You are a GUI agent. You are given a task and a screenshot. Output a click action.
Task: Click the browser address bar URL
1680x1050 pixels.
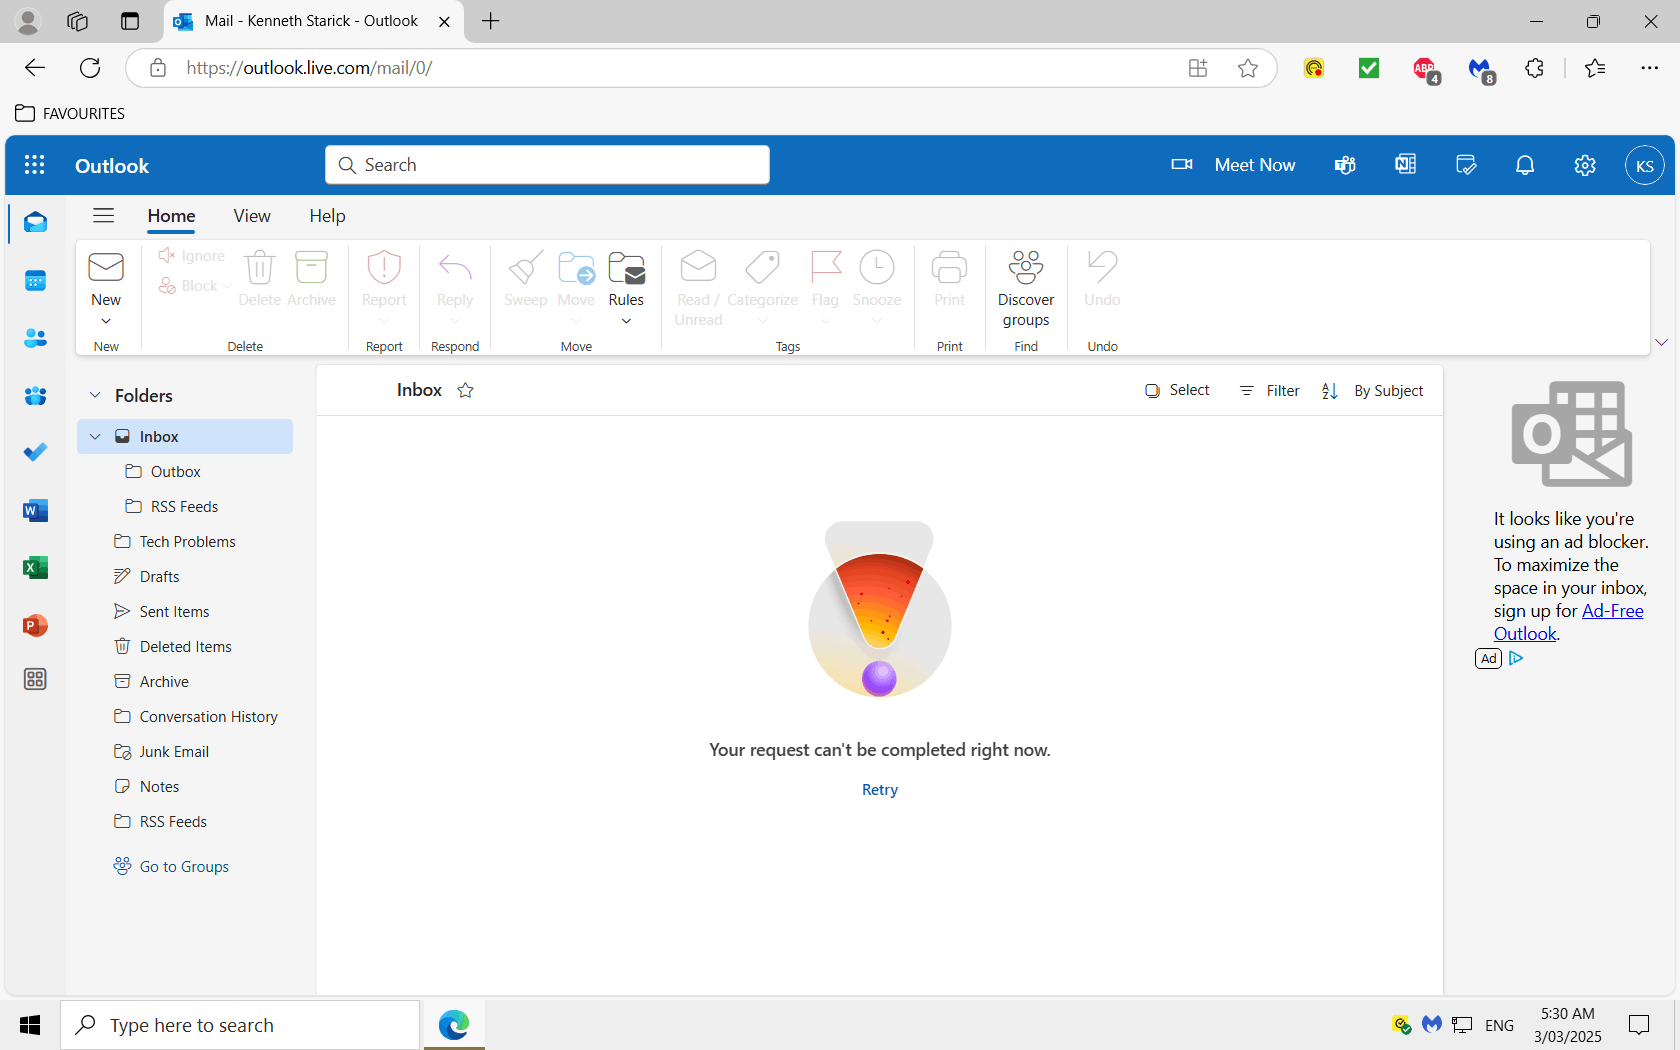click(309, 68)
